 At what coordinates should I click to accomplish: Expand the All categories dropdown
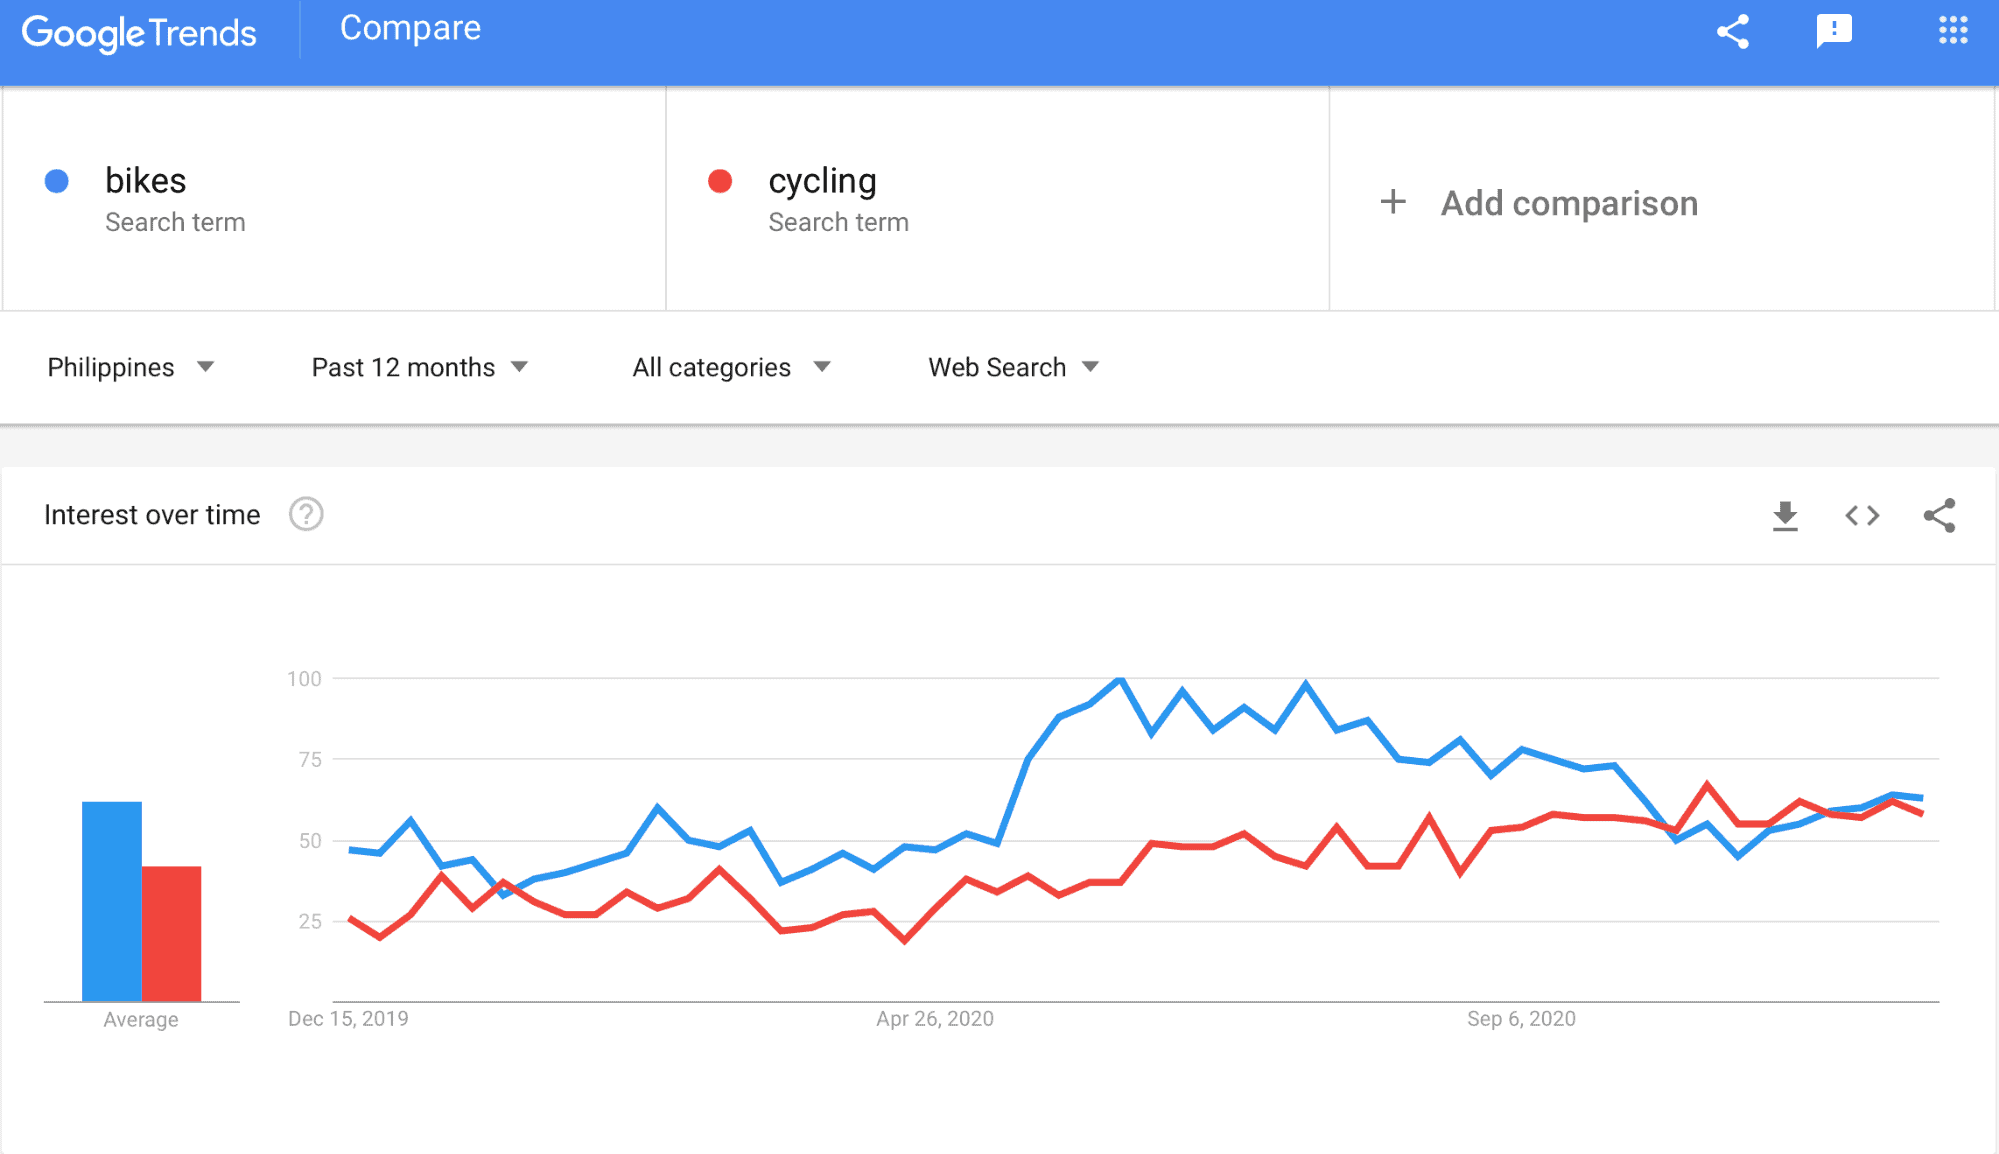click(x=732, y=367)
